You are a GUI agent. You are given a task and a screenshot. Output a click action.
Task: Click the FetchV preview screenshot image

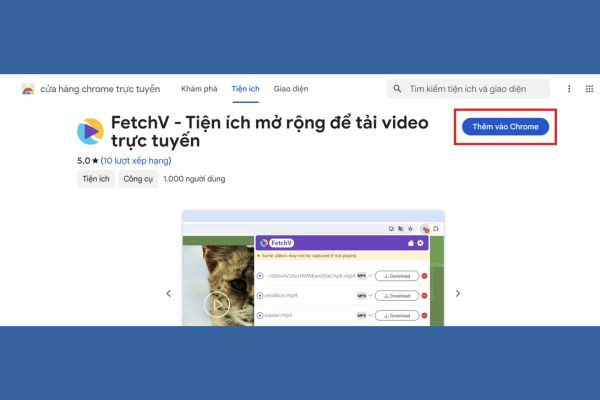coord(313,268)
